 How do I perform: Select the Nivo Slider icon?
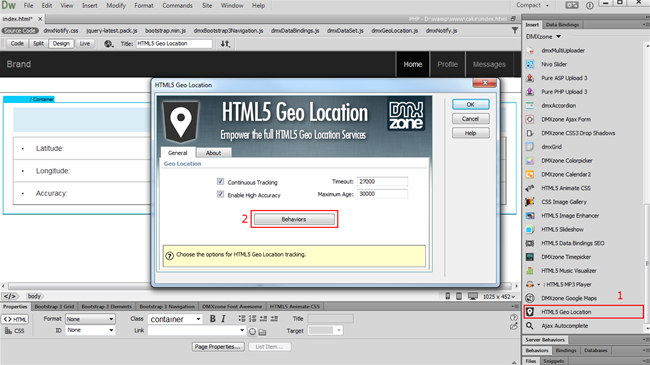point(530,64)
